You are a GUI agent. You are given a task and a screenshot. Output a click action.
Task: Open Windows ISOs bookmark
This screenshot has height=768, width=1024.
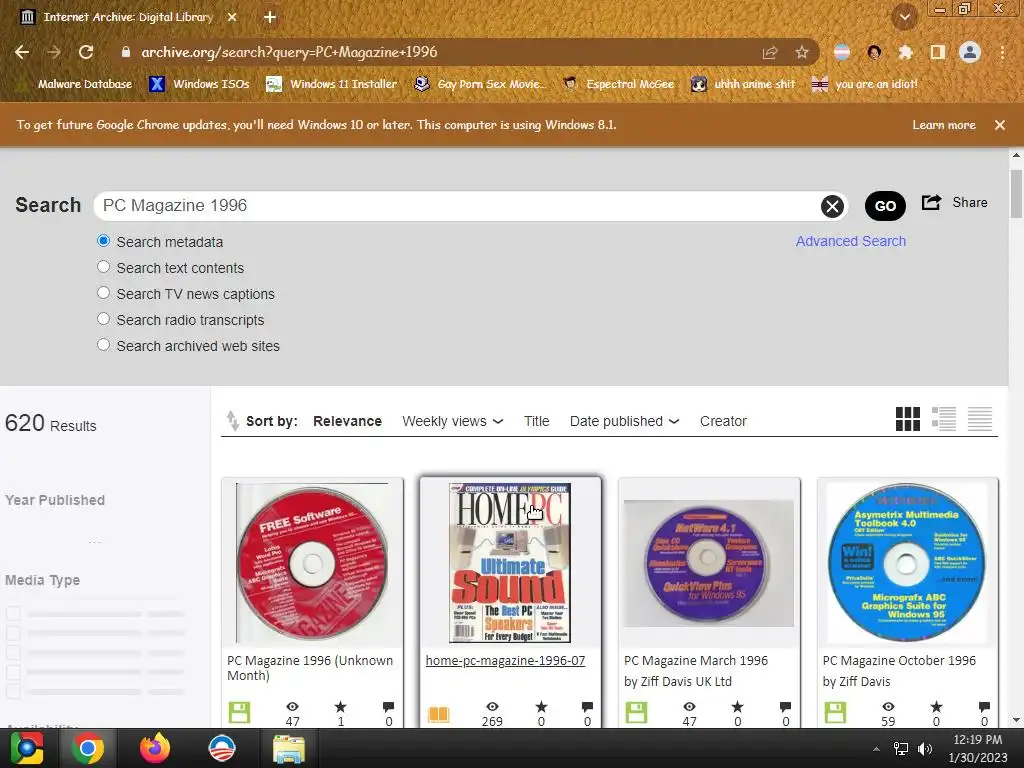[x=200, y=84]
